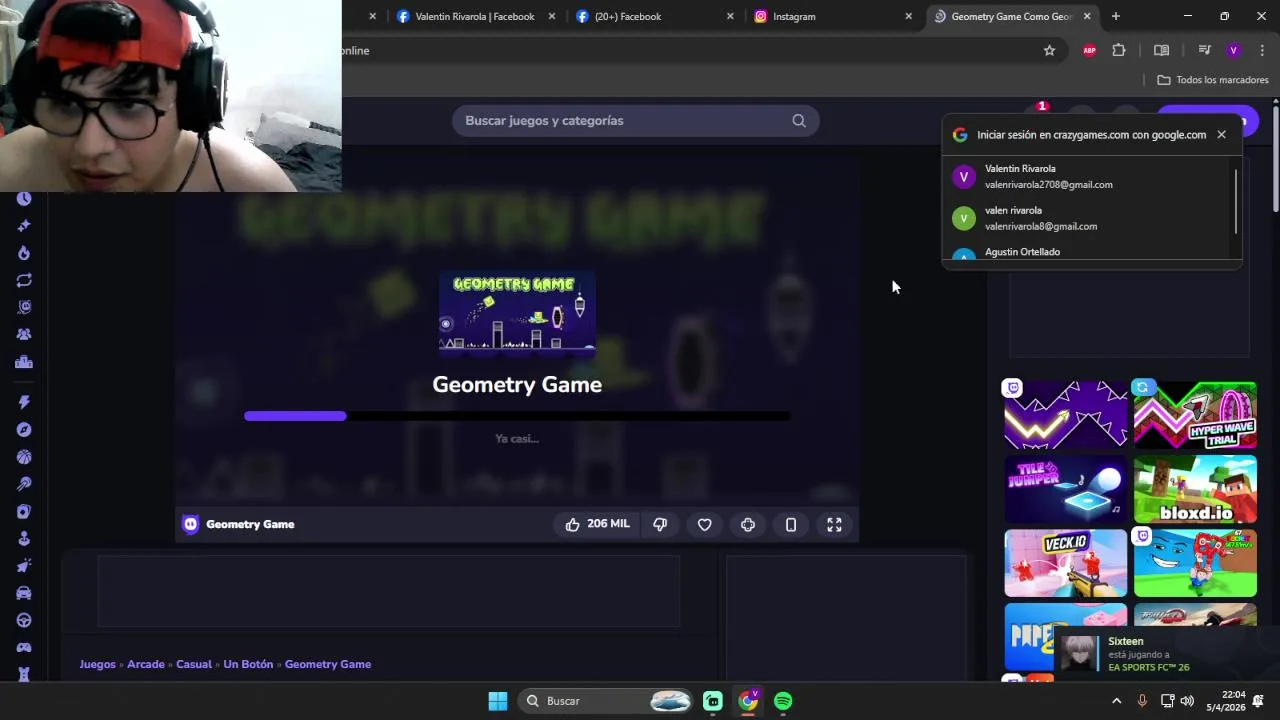This screenshot has height=720, width=1280.
Task: Open the Chrome extensions puzzle icon
Action: click(x=1119, y=51)
